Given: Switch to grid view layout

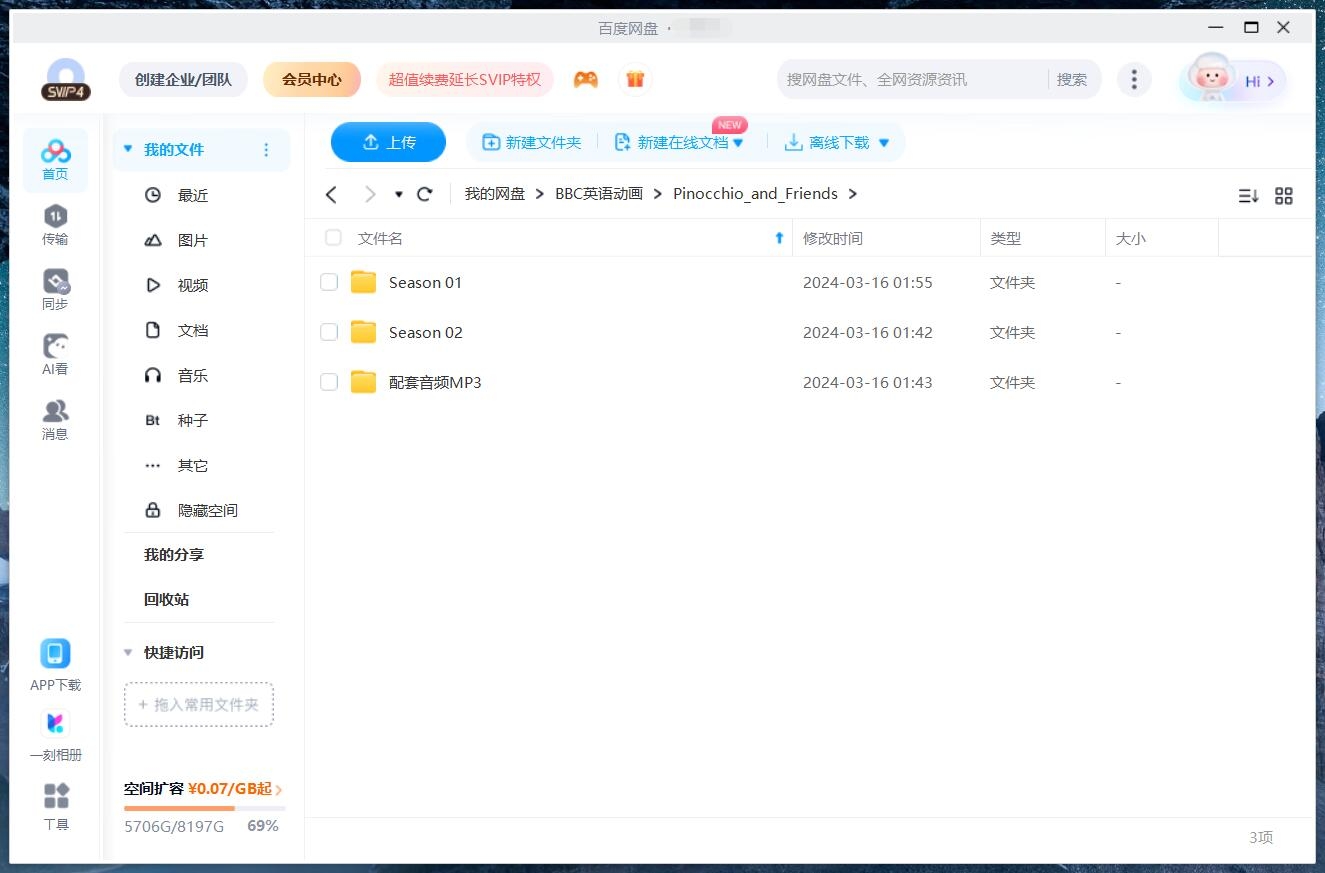Looking at the screenshot, I should coord(1284,196).
